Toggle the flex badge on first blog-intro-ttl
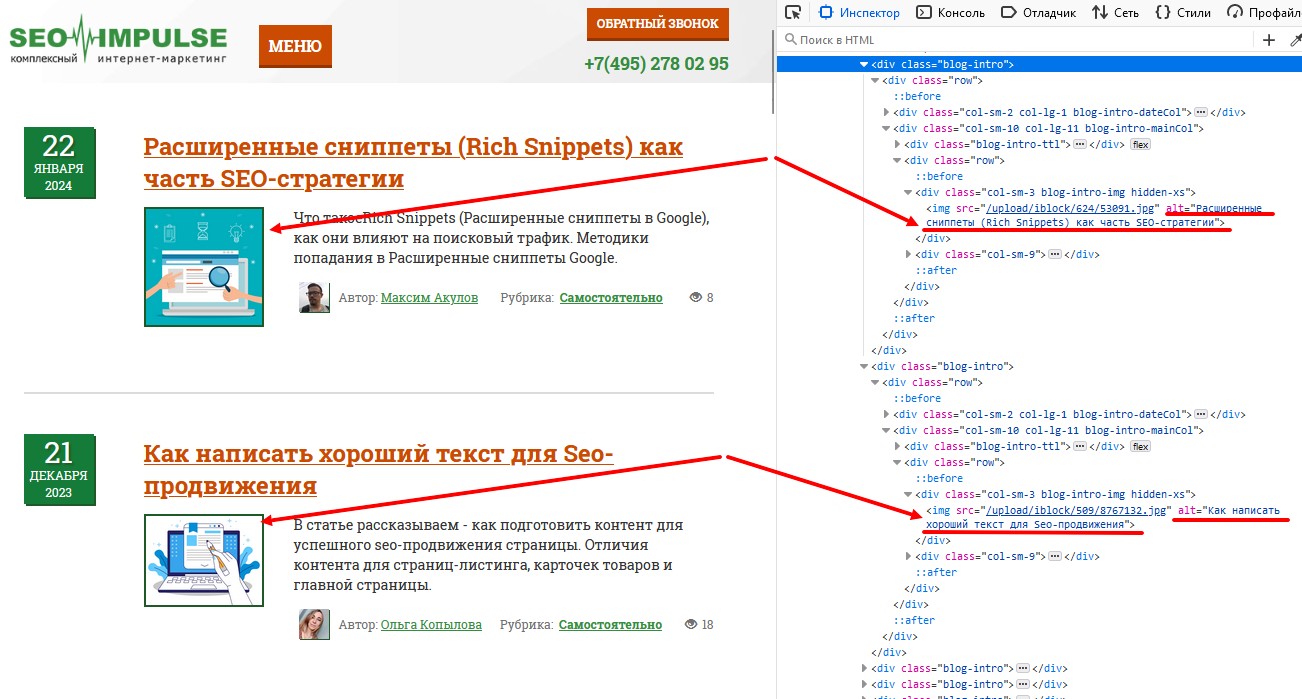Screen dimensions: 1302x699 click(x=1139, y=145)
